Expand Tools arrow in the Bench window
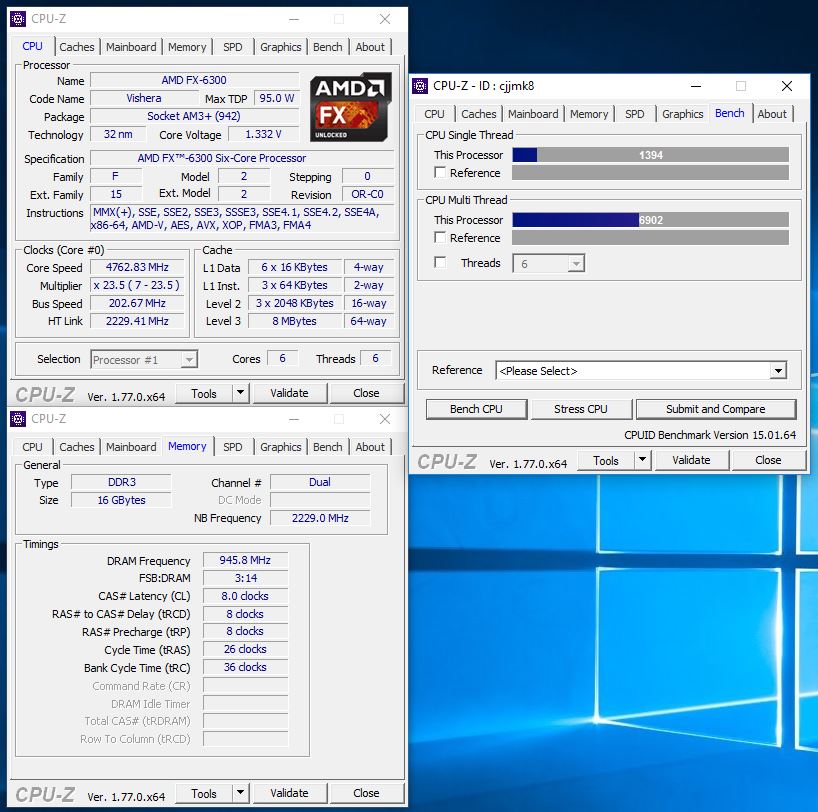Image resolution: width=818 pixels, height=812 pixels. [x=643, y=460]
